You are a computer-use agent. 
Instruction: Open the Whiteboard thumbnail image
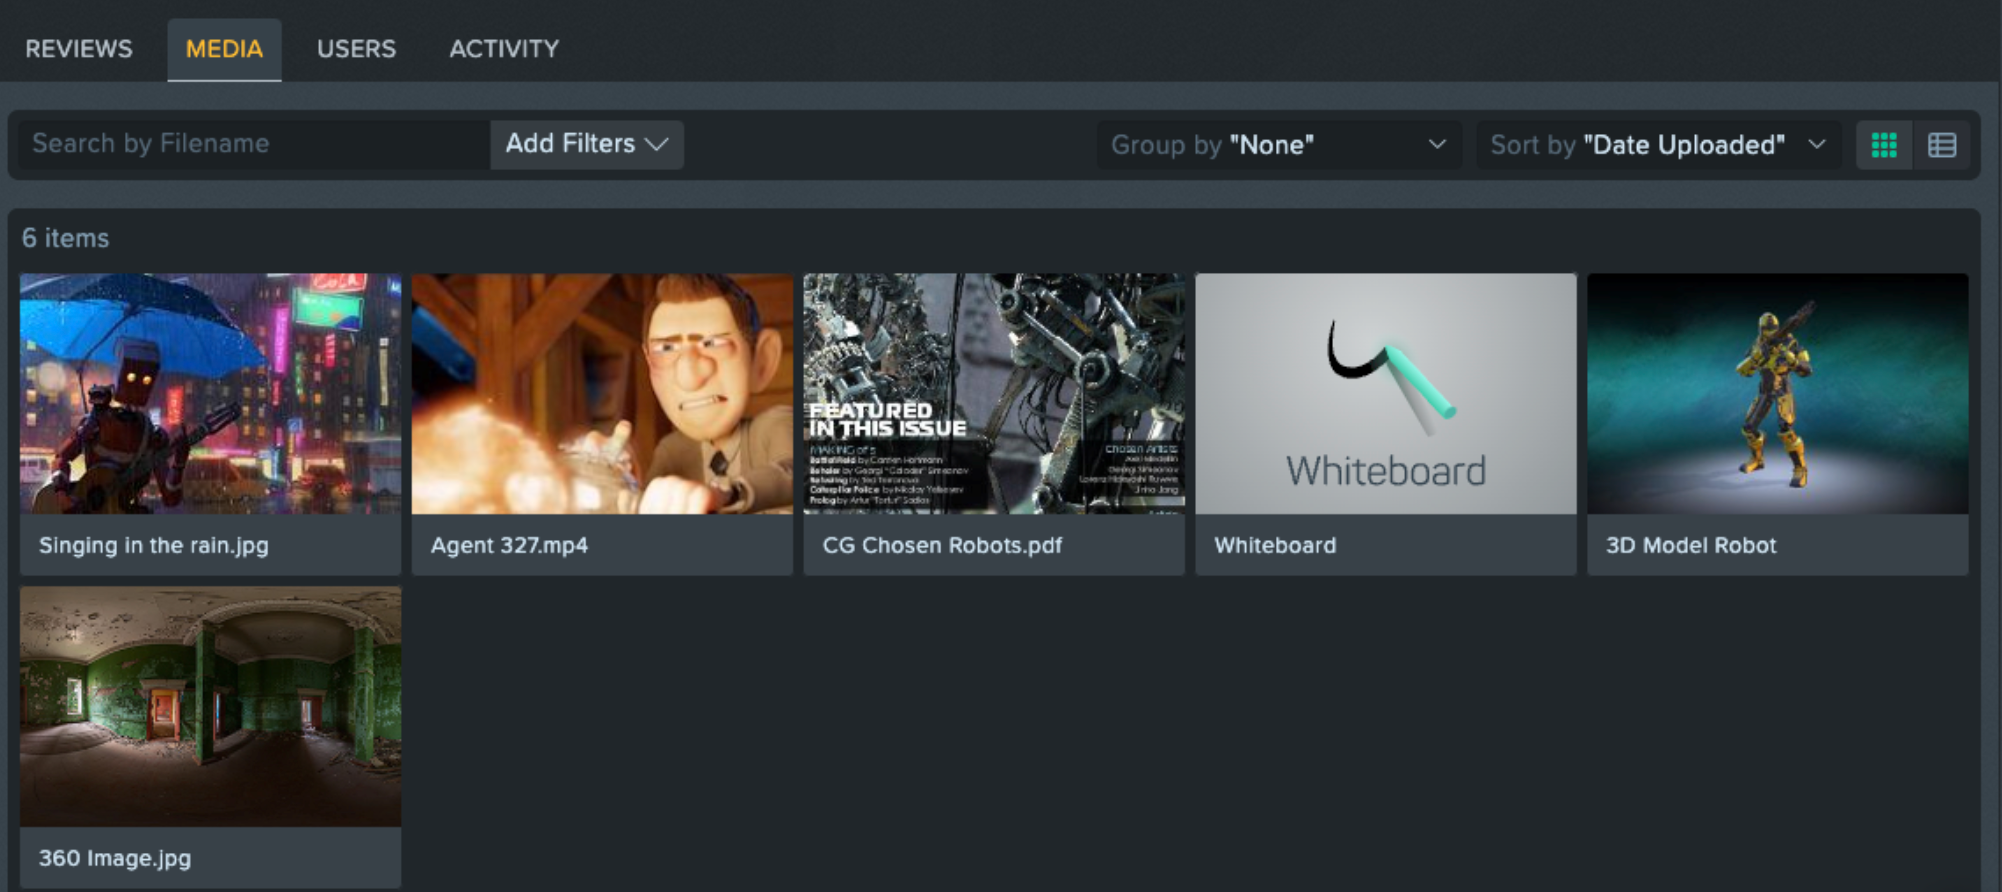point(1386,394)
